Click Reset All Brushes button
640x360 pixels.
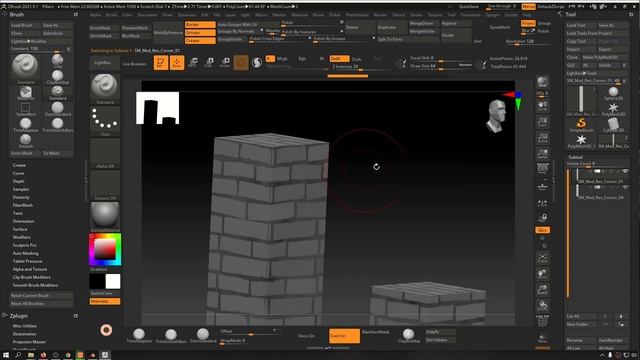(42, 304)
